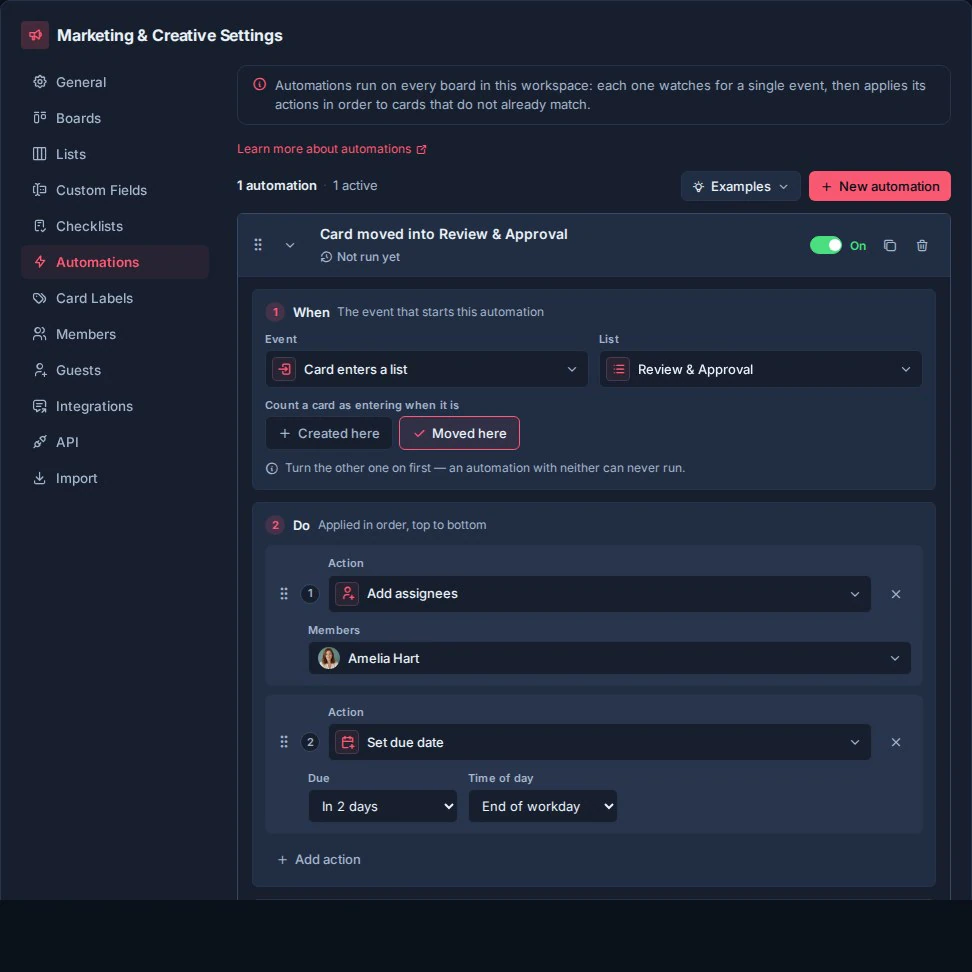Open the Examples dropdown menu
This screenshot has height=972, width=972.
[x=740, y=186]
